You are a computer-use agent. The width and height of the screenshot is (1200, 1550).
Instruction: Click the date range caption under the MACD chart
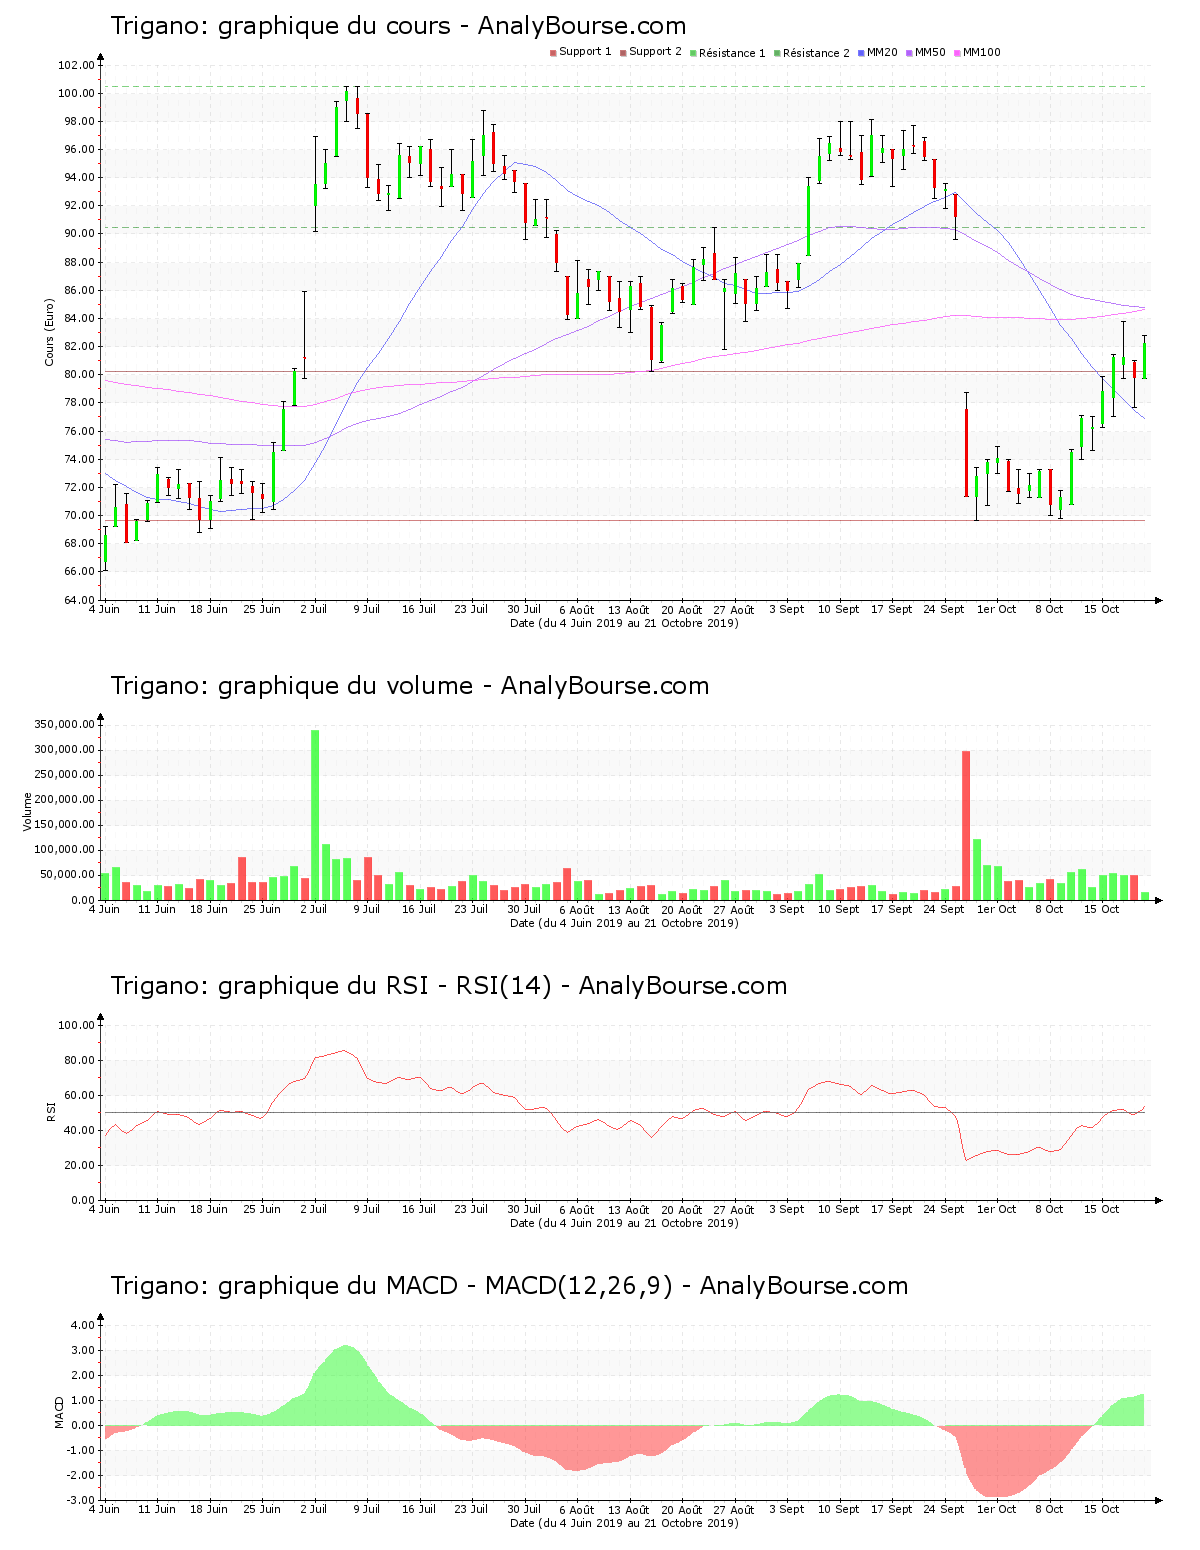(624, 1523)
